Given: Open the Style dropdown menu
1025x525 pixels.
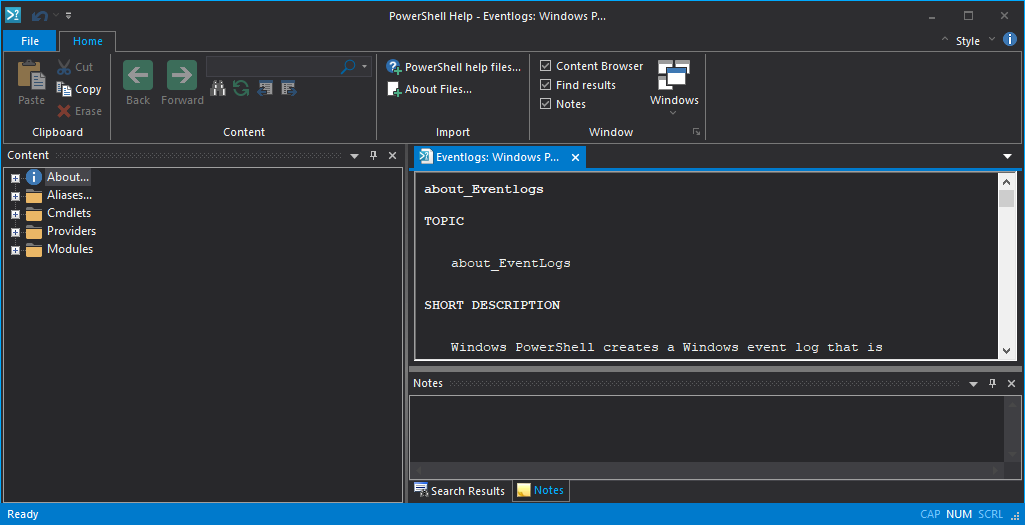Looking at the screenshot, I should 968,41.
